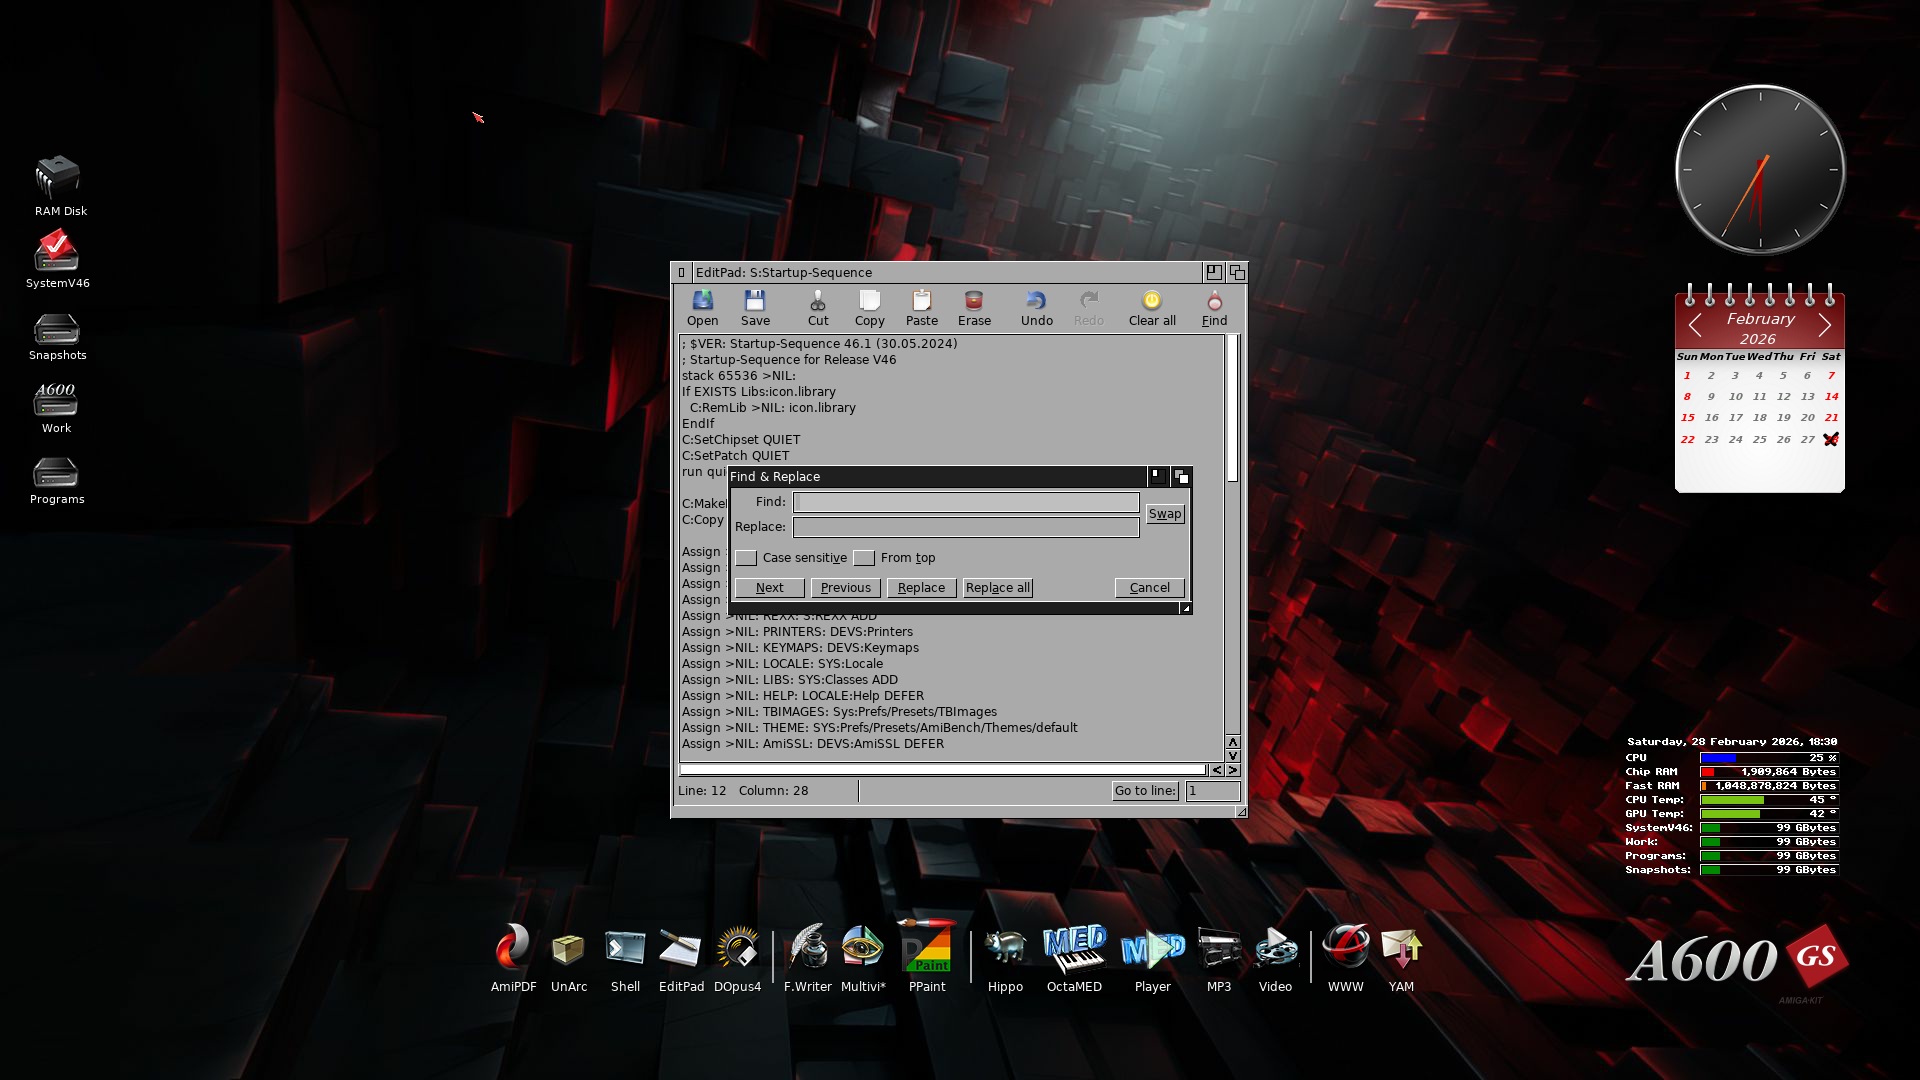Cancel the Find & Replace dialog
This screenshot has width=1920, height=1080.
(x=1149, y=588)
